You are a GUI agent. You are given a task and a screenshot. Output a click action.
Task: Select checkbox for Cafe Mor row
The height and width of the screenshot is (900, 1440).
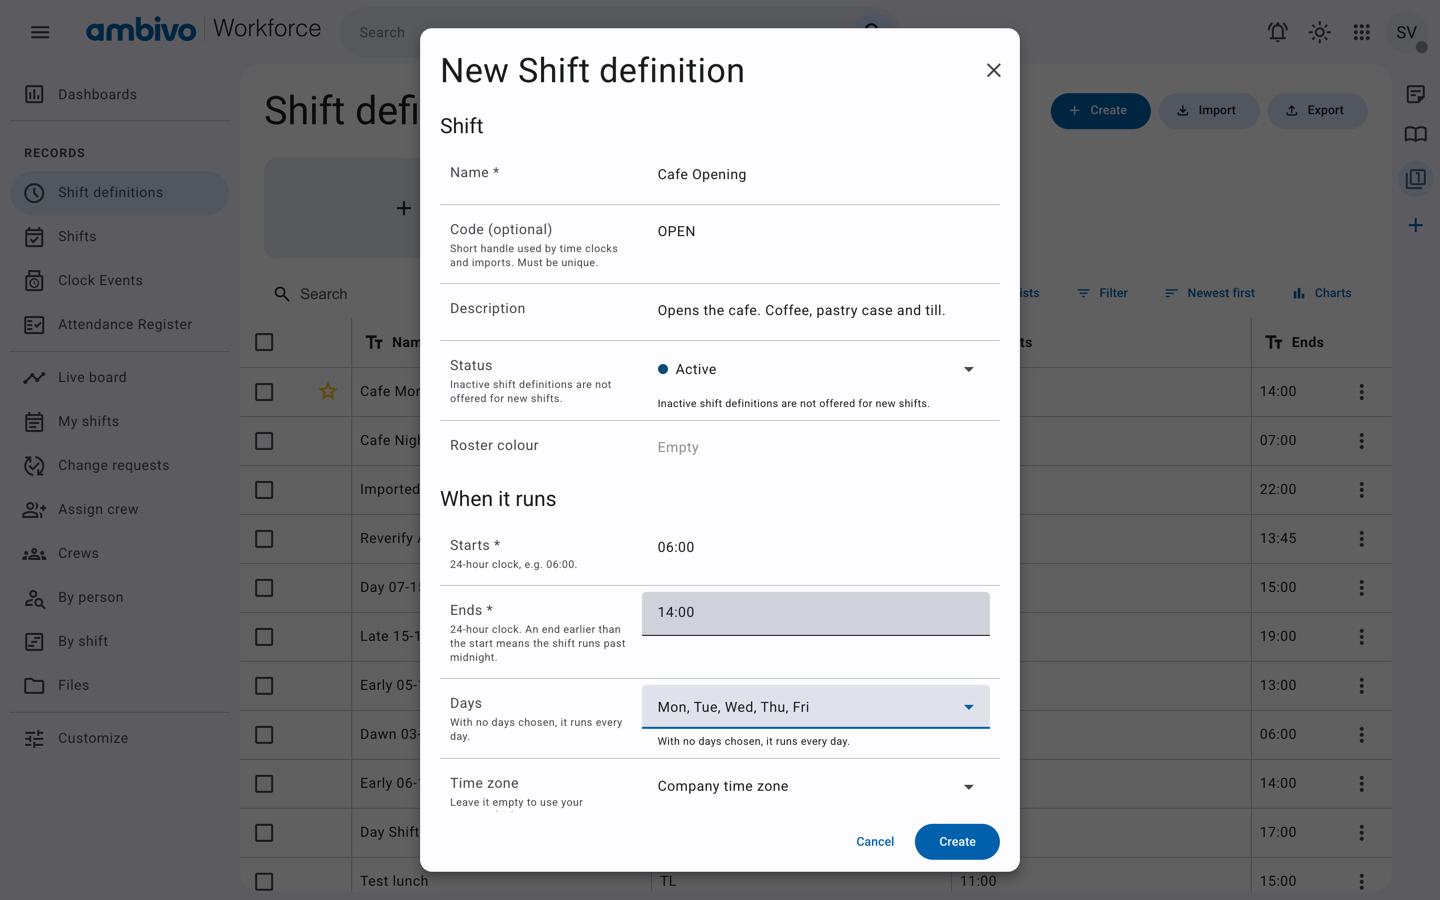coord(264,391)
